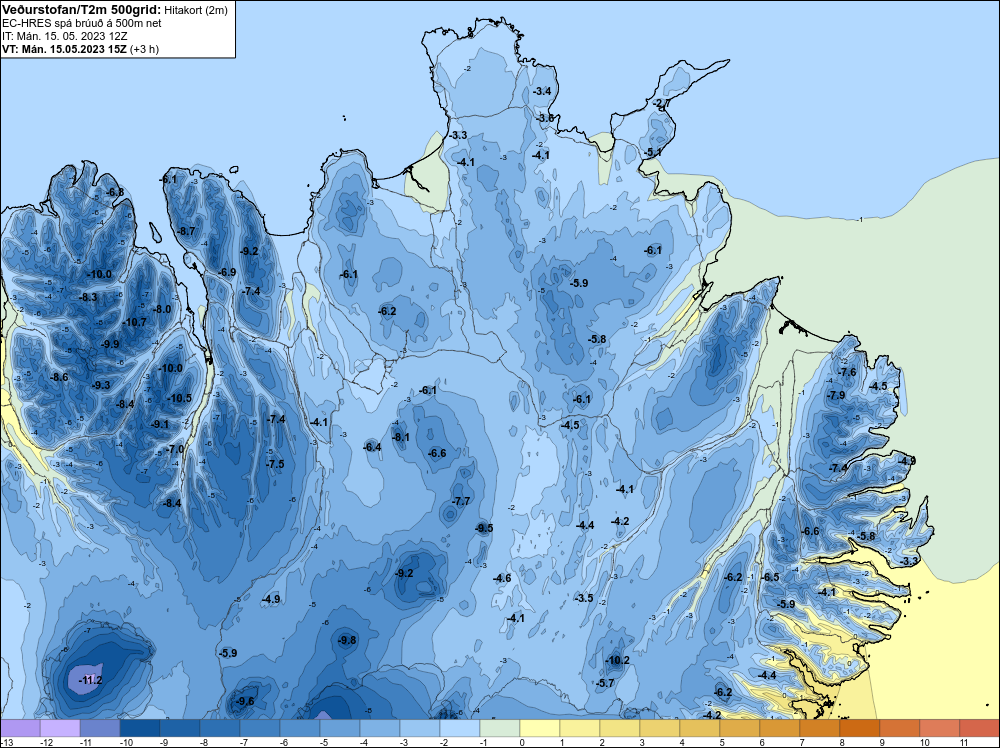Click the -9.6 temperature label
1000x748 pixels.
(245, 701)
